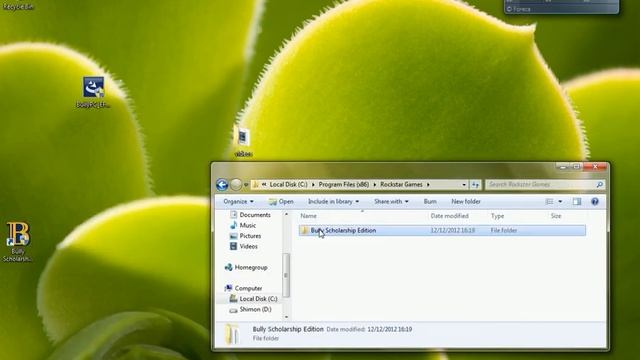Expand arrow after Rockstar Games breadcrumb
Screen dimensions: 640x360
click(428, 184)
